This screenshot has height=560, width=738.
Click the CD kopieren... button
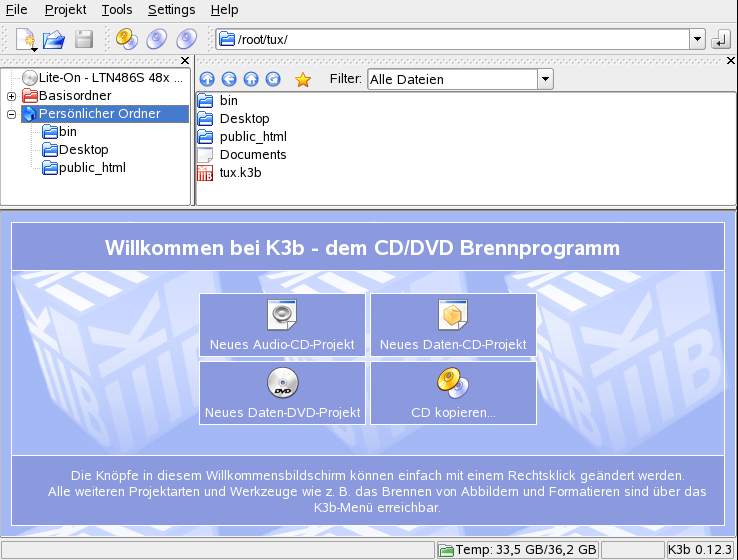(453, 393)
